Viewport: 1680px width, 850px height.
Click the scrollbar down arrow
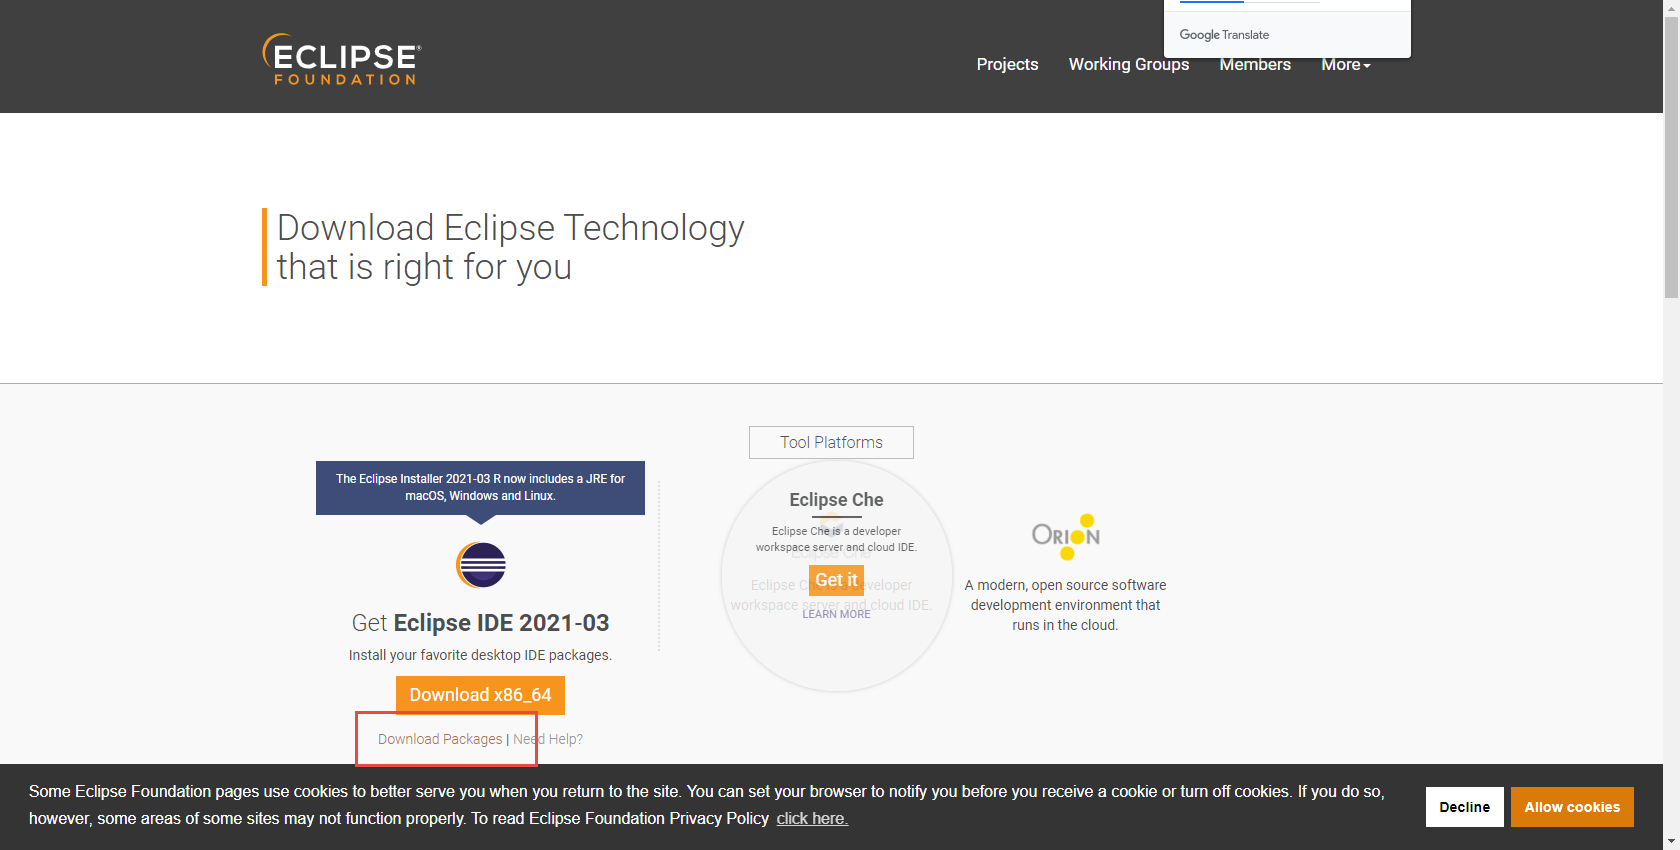point(1671,841)
